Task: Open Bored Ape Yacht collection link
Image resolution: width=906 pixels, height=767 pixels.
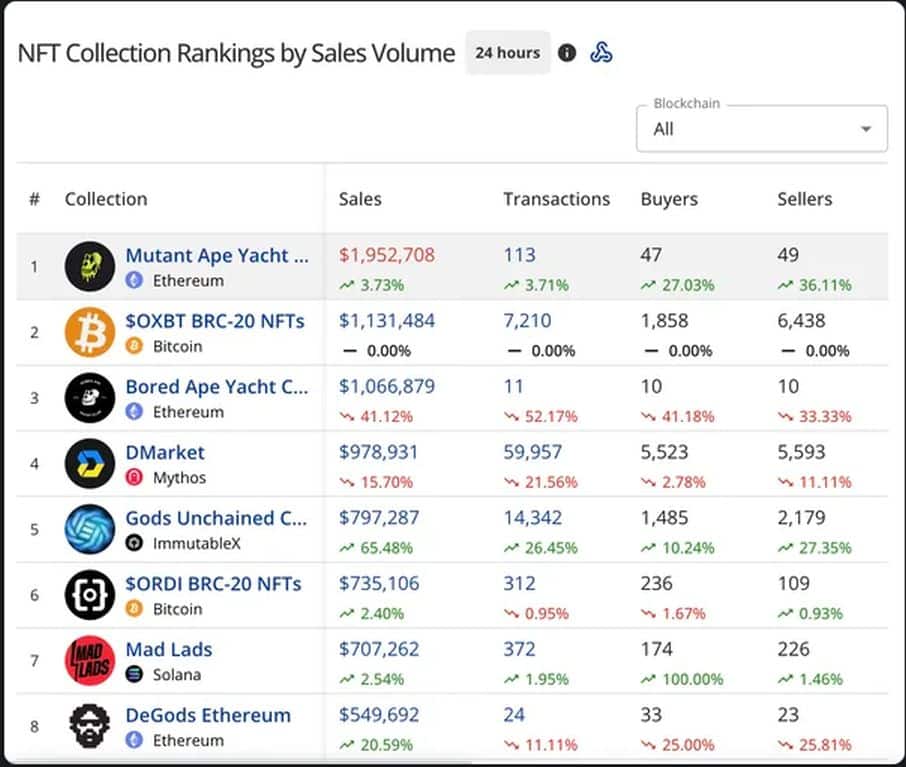Action: click(x=217, y=386)
